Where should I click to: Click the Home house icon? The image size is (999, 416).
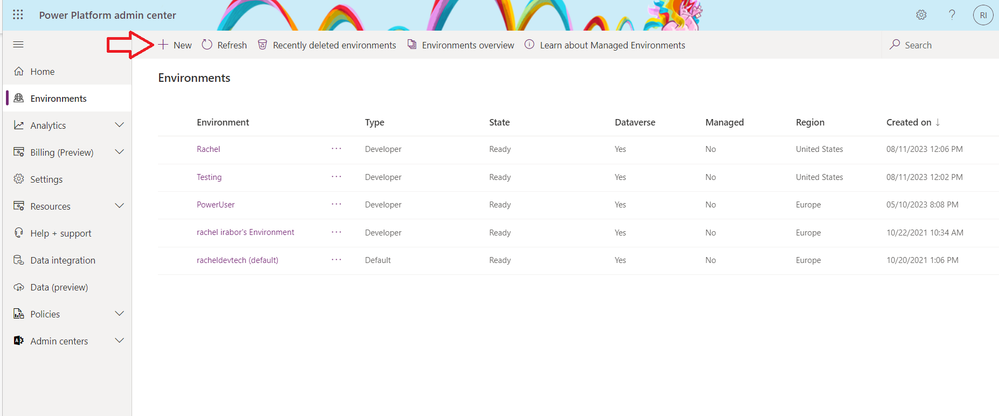pos(19,72)
